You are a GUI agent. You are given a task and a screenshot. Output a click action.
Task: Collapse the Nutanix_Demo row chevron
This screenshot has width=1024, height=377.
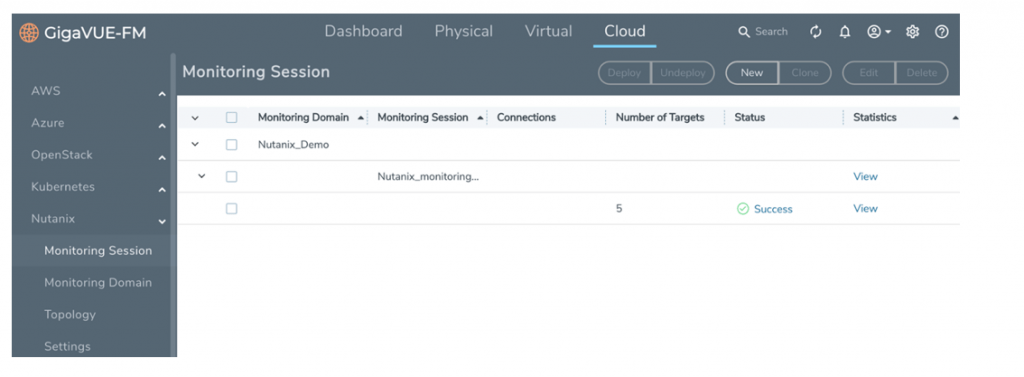[195, 144]
